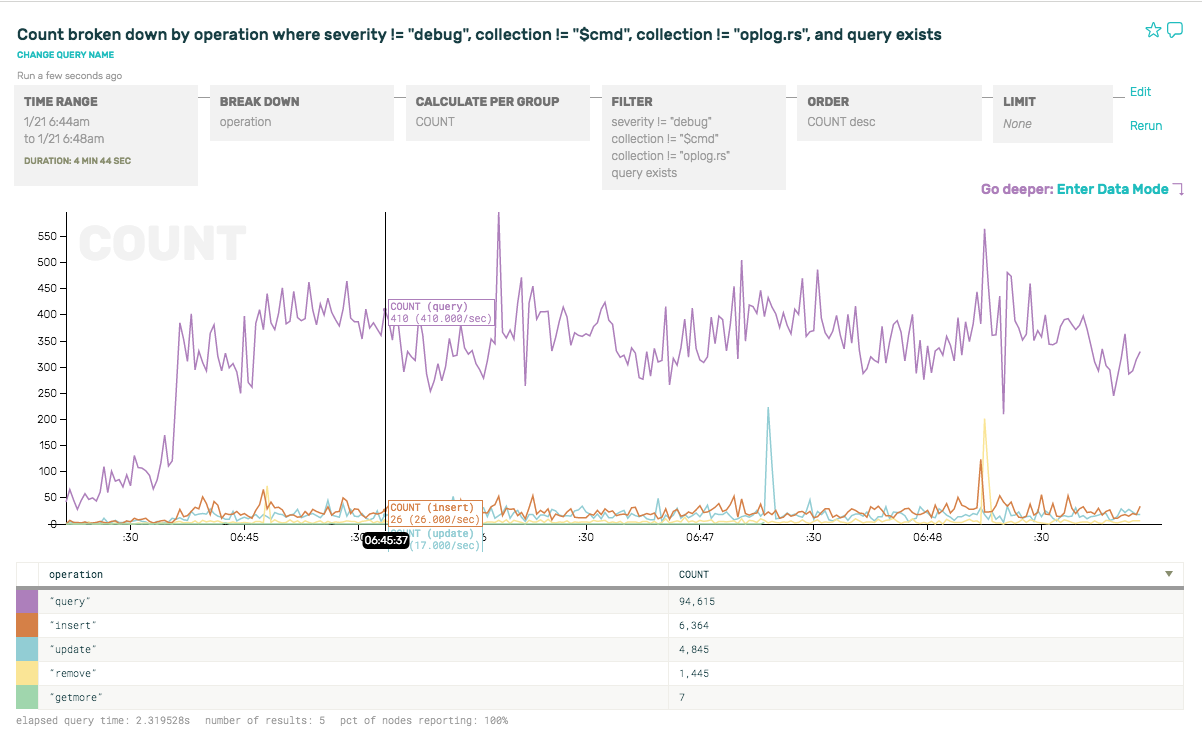The width and height of the screenshot is (1202, 745).
Task: Star this query with the star icon
Action: click(1153, 31)
